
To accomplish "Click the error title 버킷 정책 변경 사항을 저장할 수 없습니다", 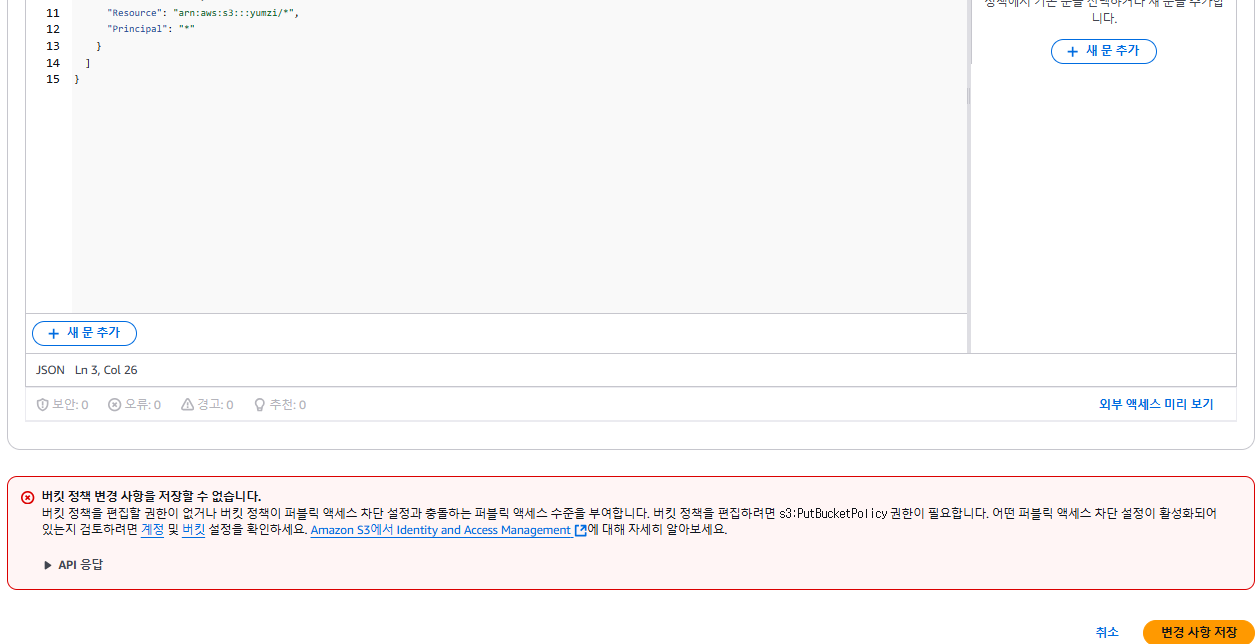I will tap(151, 496).
